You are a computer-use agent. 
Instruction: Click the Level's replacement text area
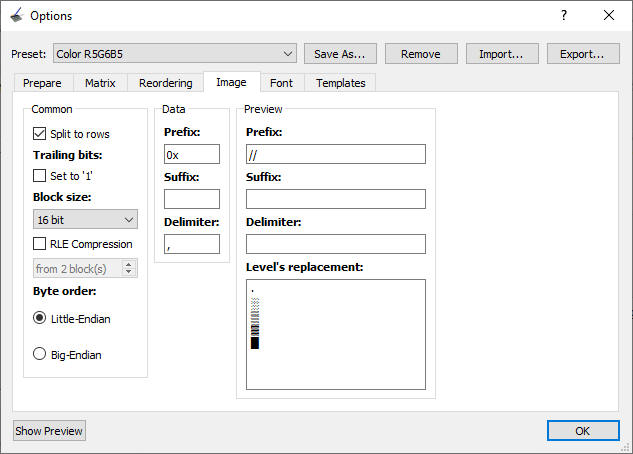pyautogui.click(x=335, y=333)
